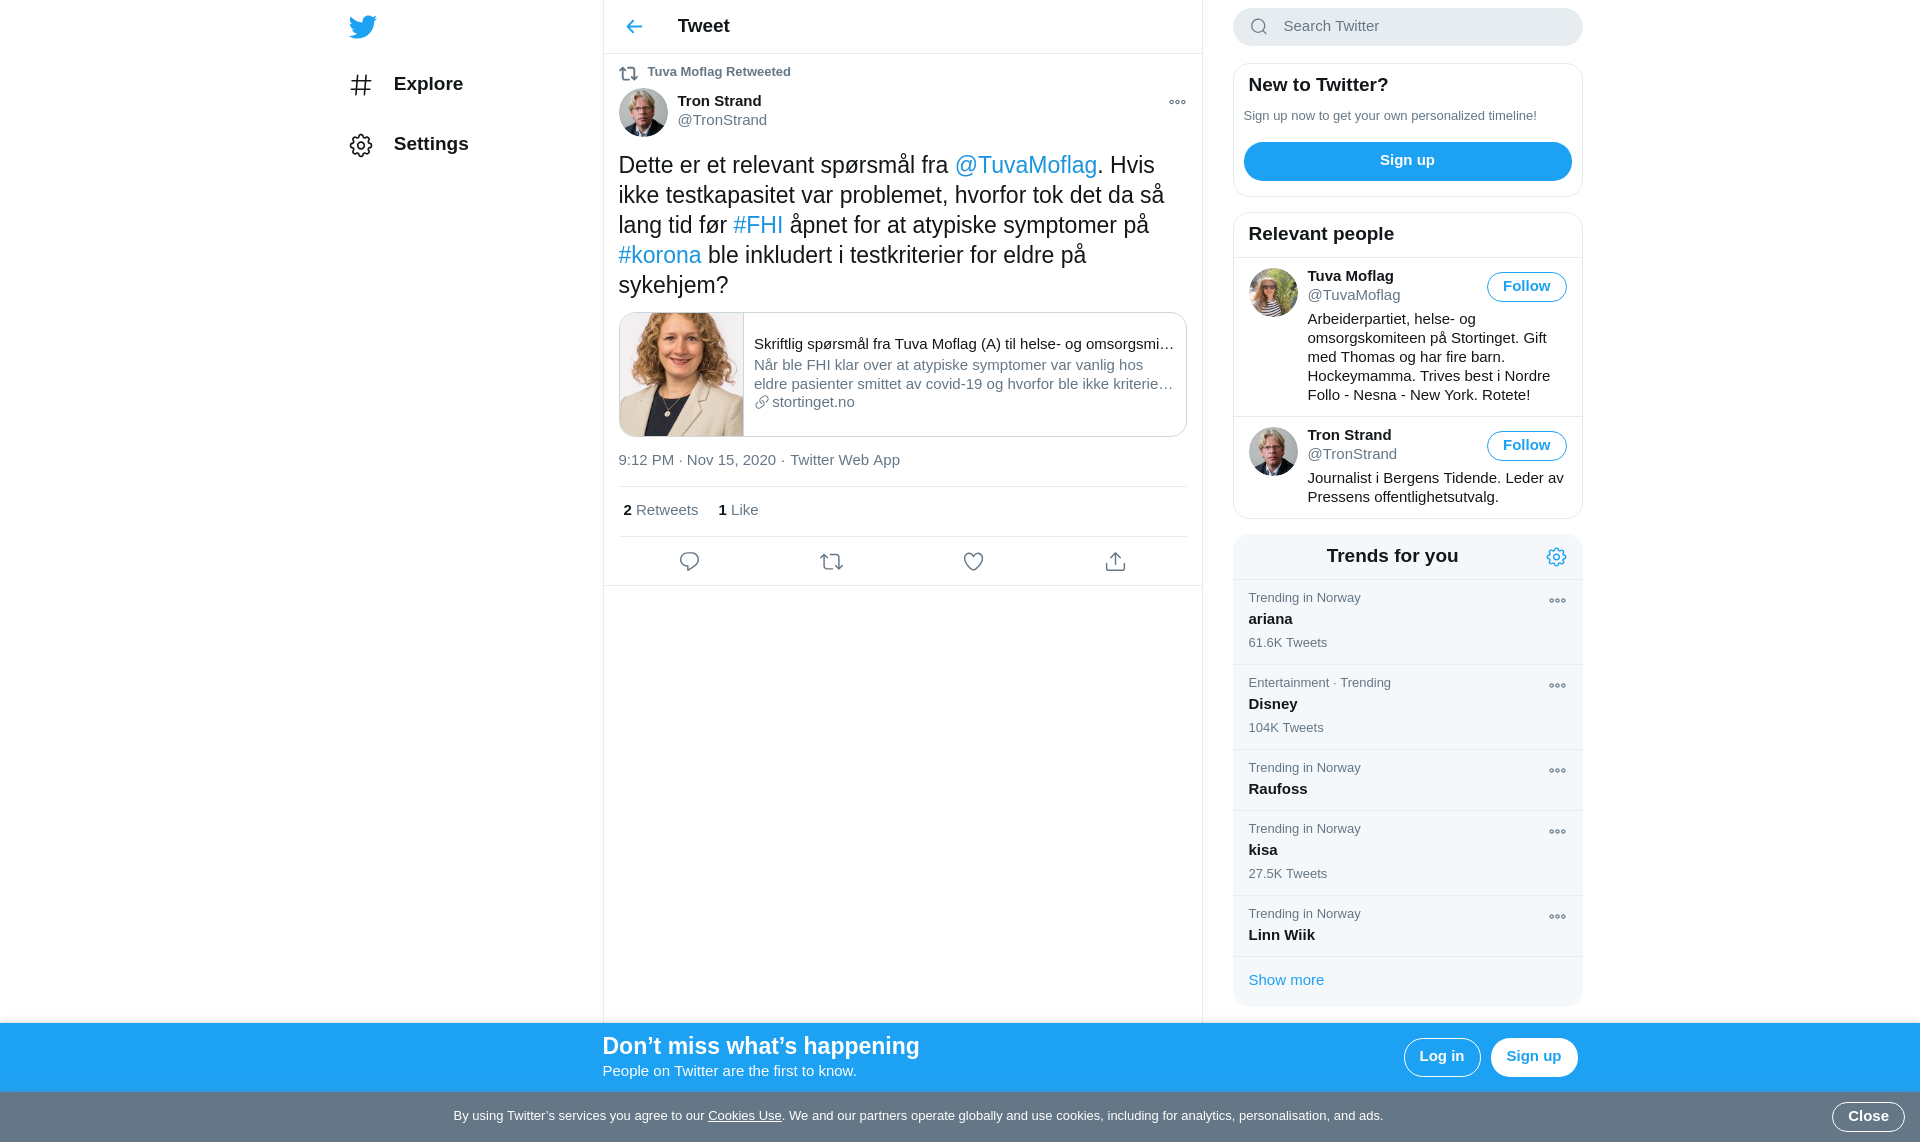Click the Twitter bird logo

pos(362,27)
